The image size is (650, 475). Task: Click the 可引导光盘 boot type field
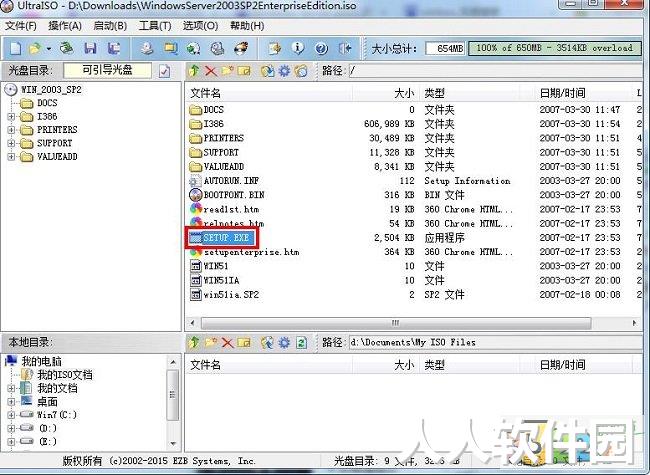[107, 70]
